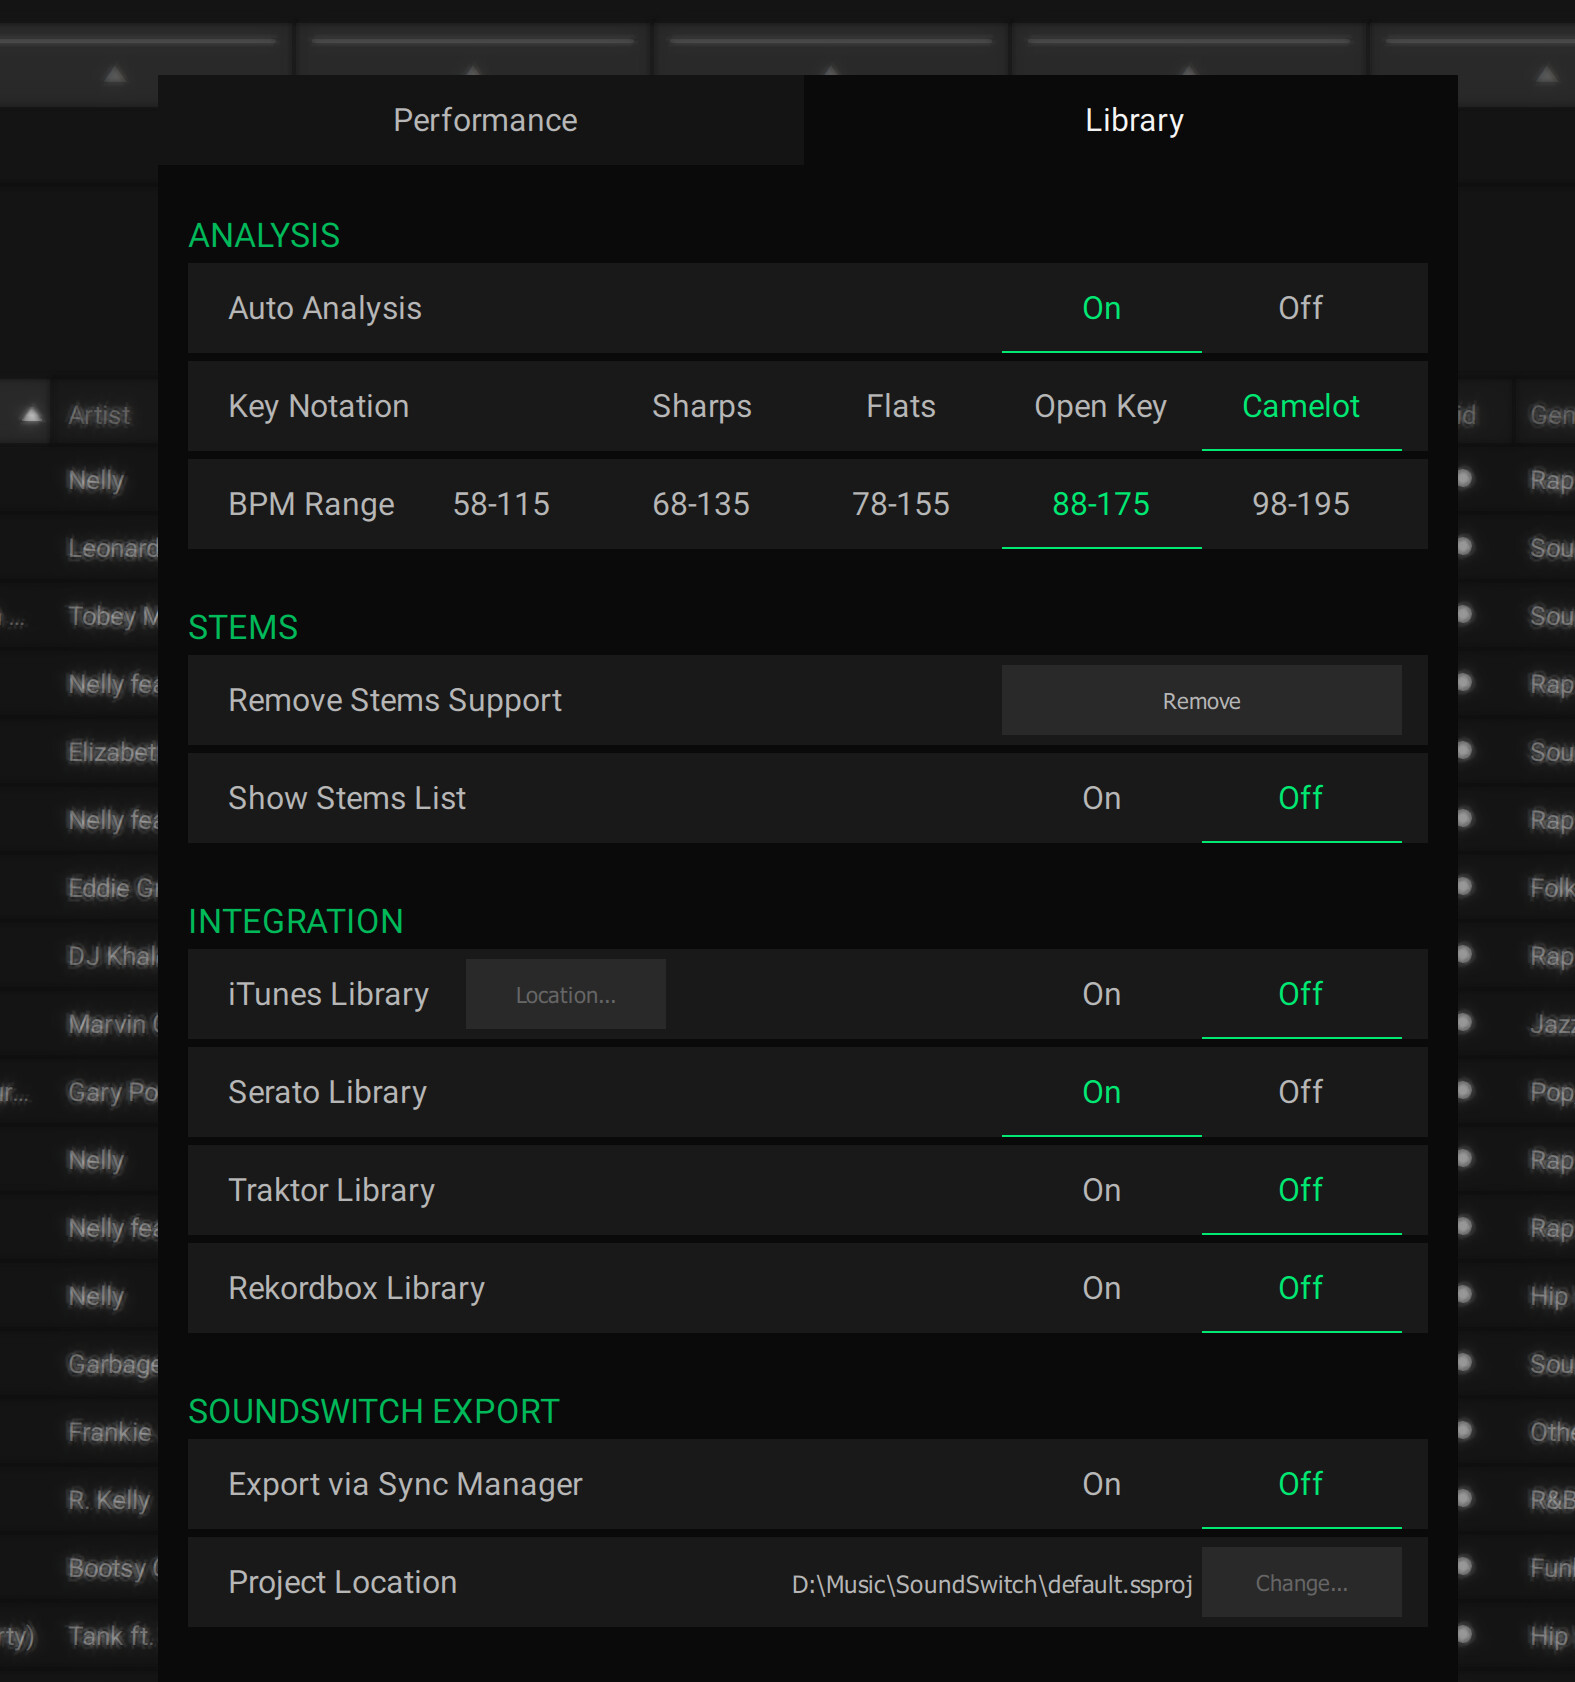Disable Serato Library integration

(1300, 1092)
